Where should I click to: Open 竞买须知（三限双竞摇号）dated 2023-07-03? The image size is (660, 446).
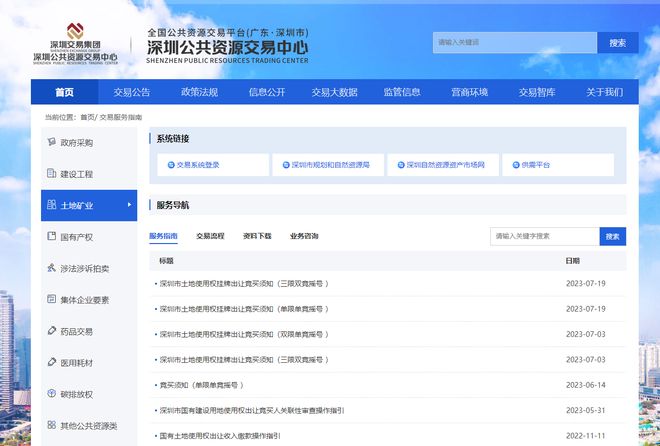244,360
